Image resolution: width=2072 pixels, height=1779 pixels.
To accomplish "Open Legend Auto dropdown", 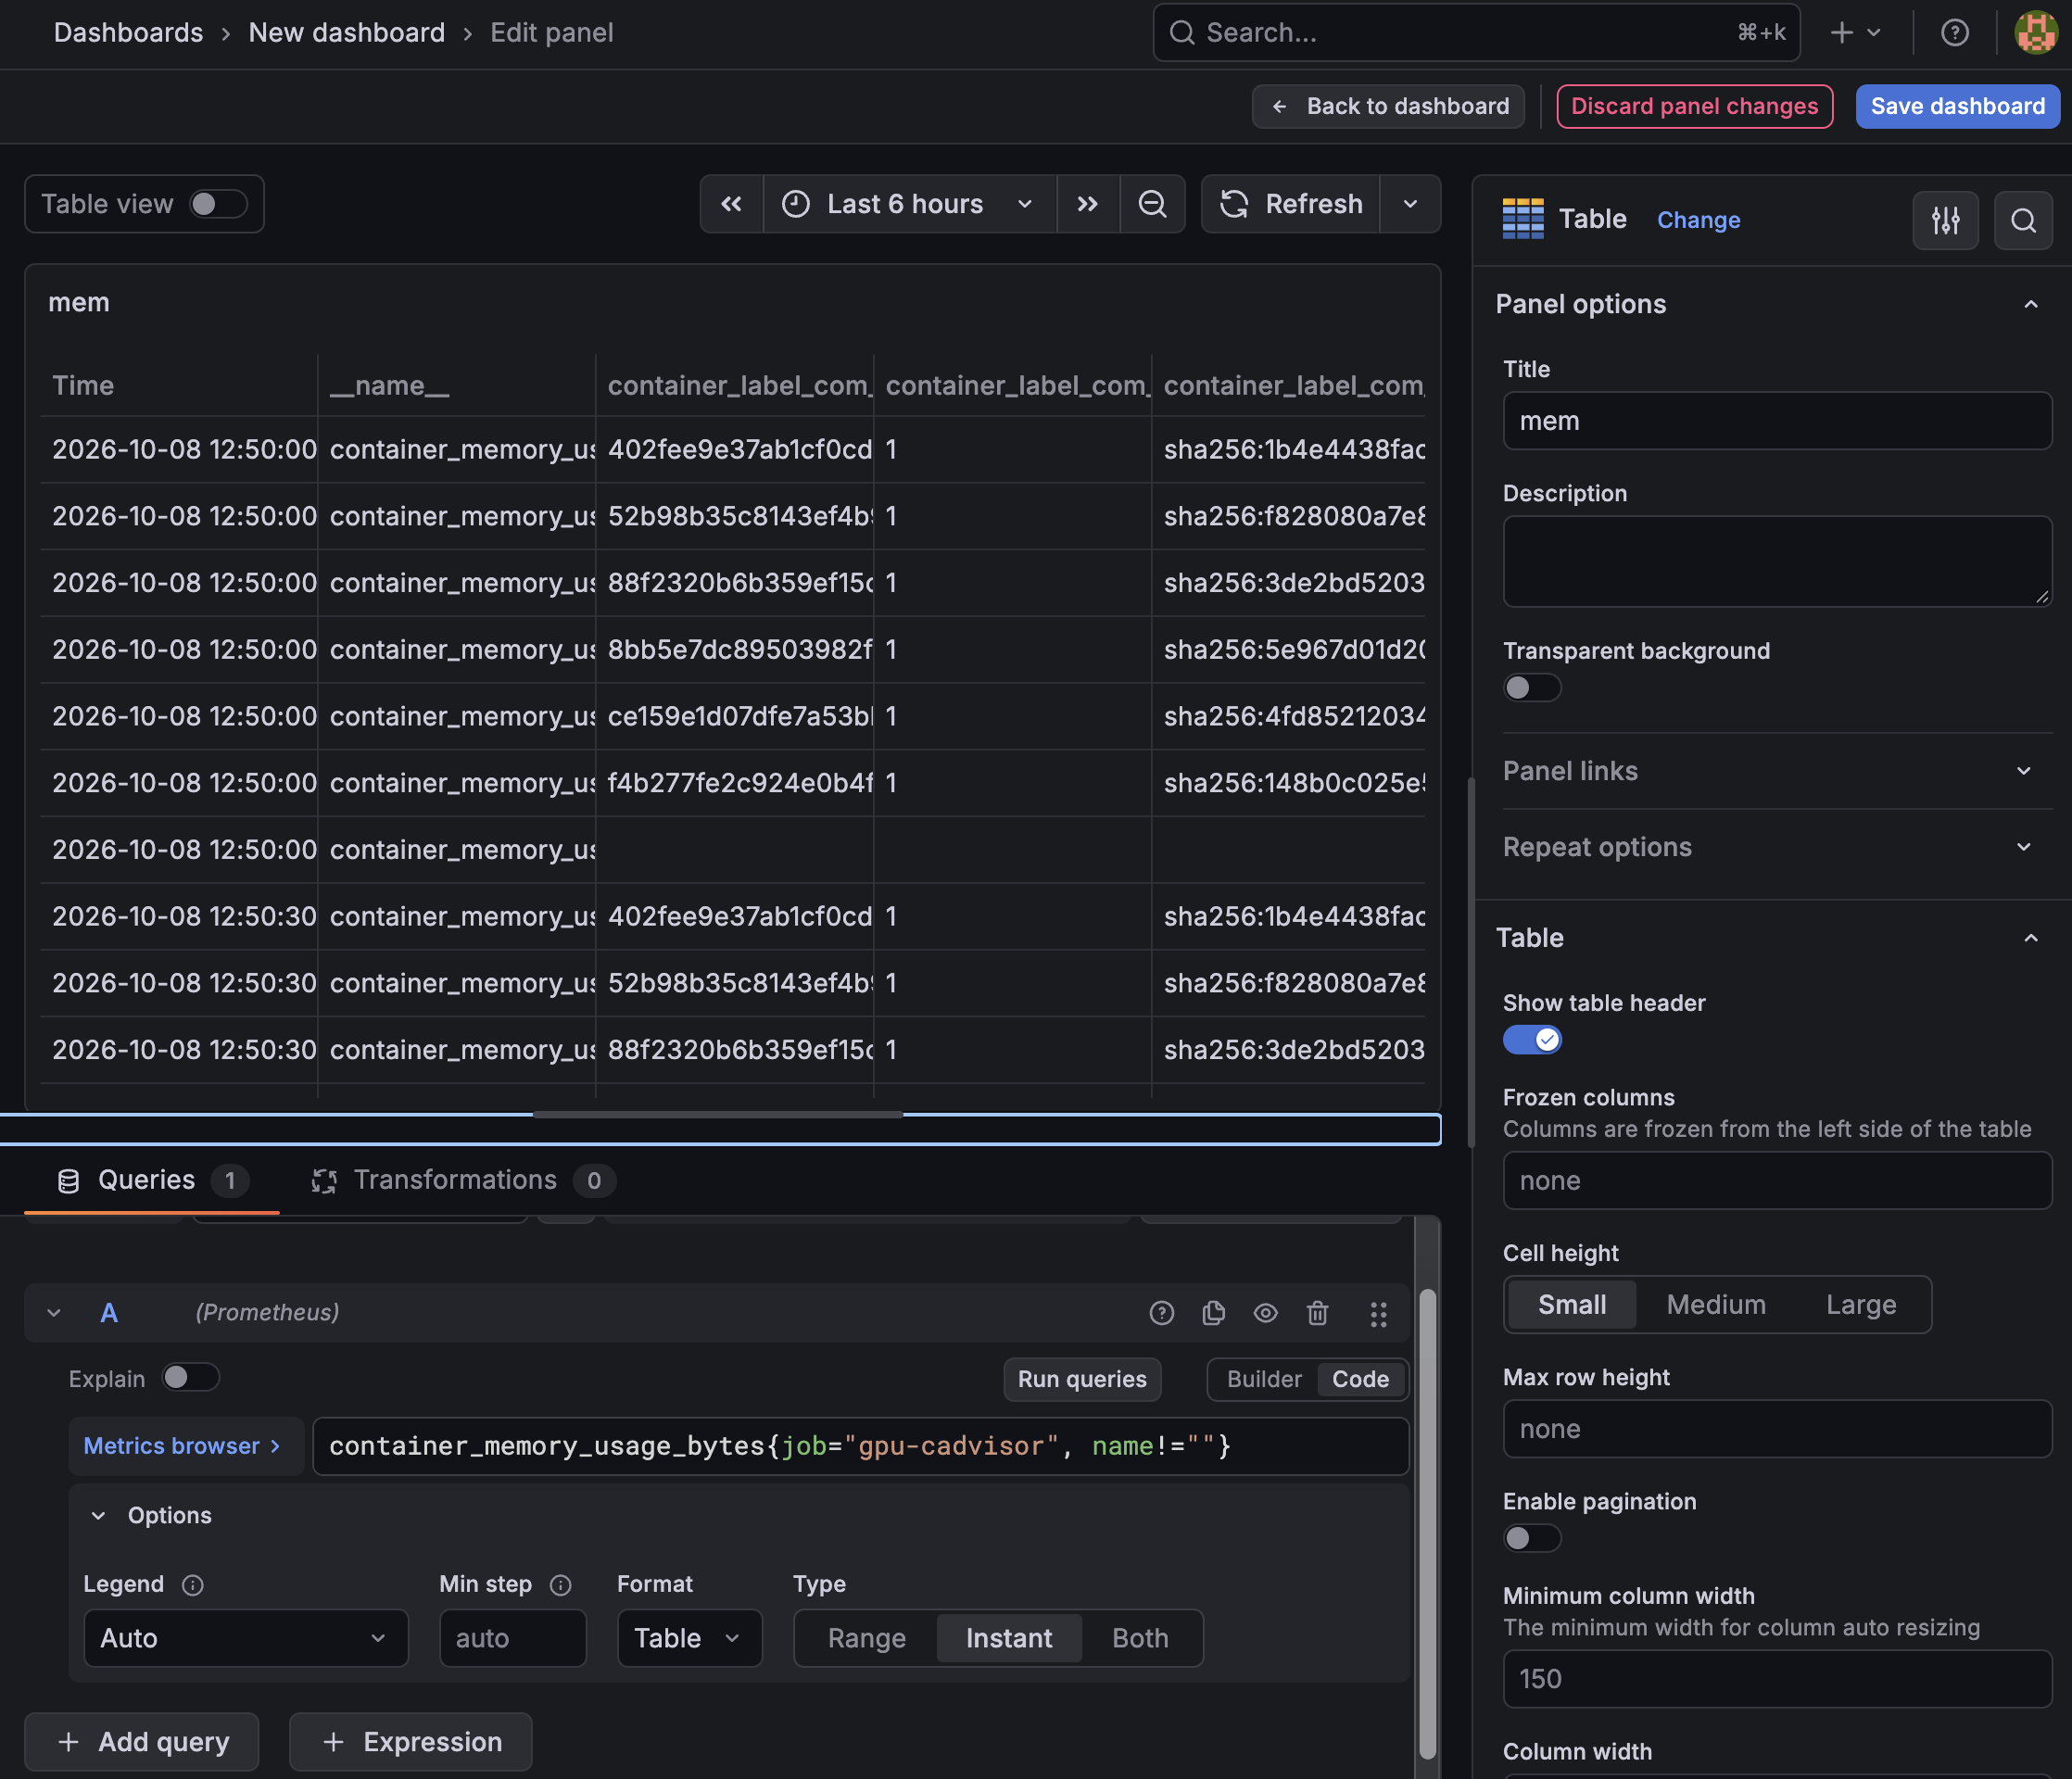I will 245,1638.
